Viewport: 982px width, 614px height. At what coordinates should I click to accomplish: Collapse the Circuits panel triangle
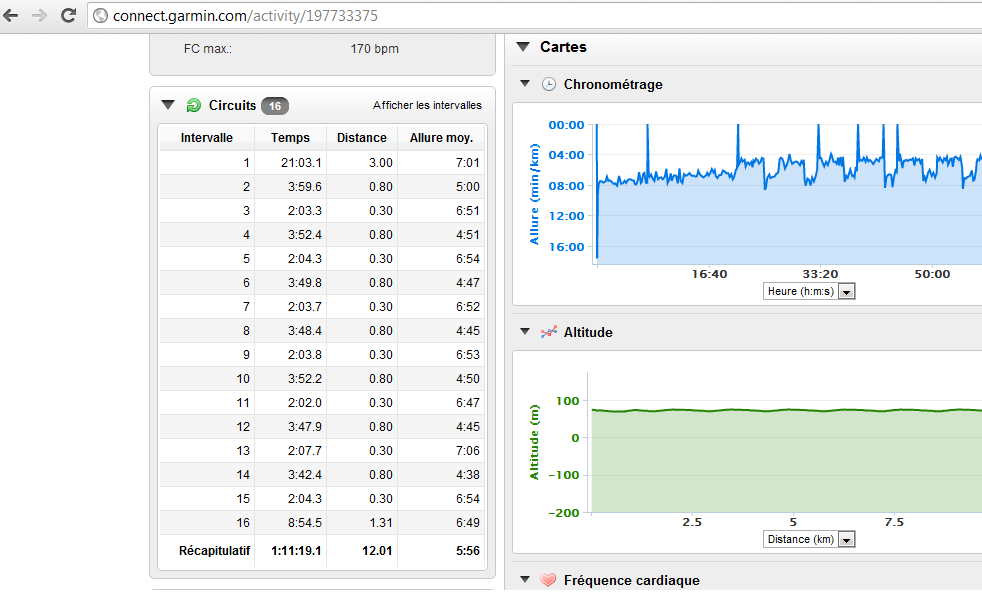click(x=168, y=105)
